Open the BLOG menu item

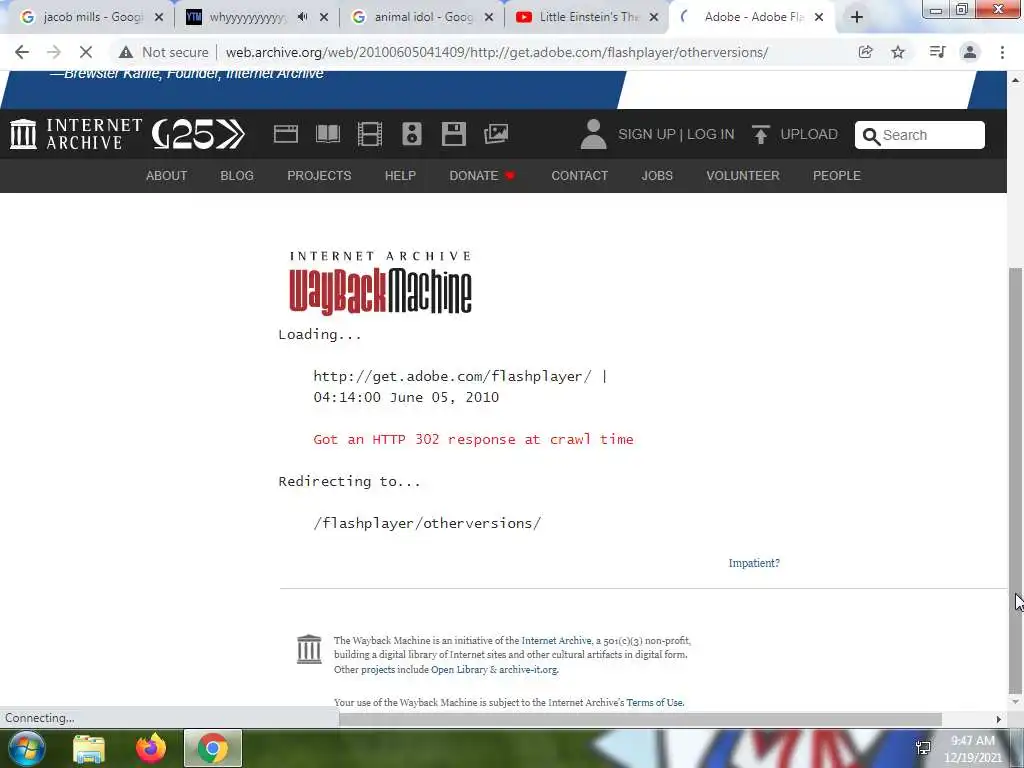[237, 176]
